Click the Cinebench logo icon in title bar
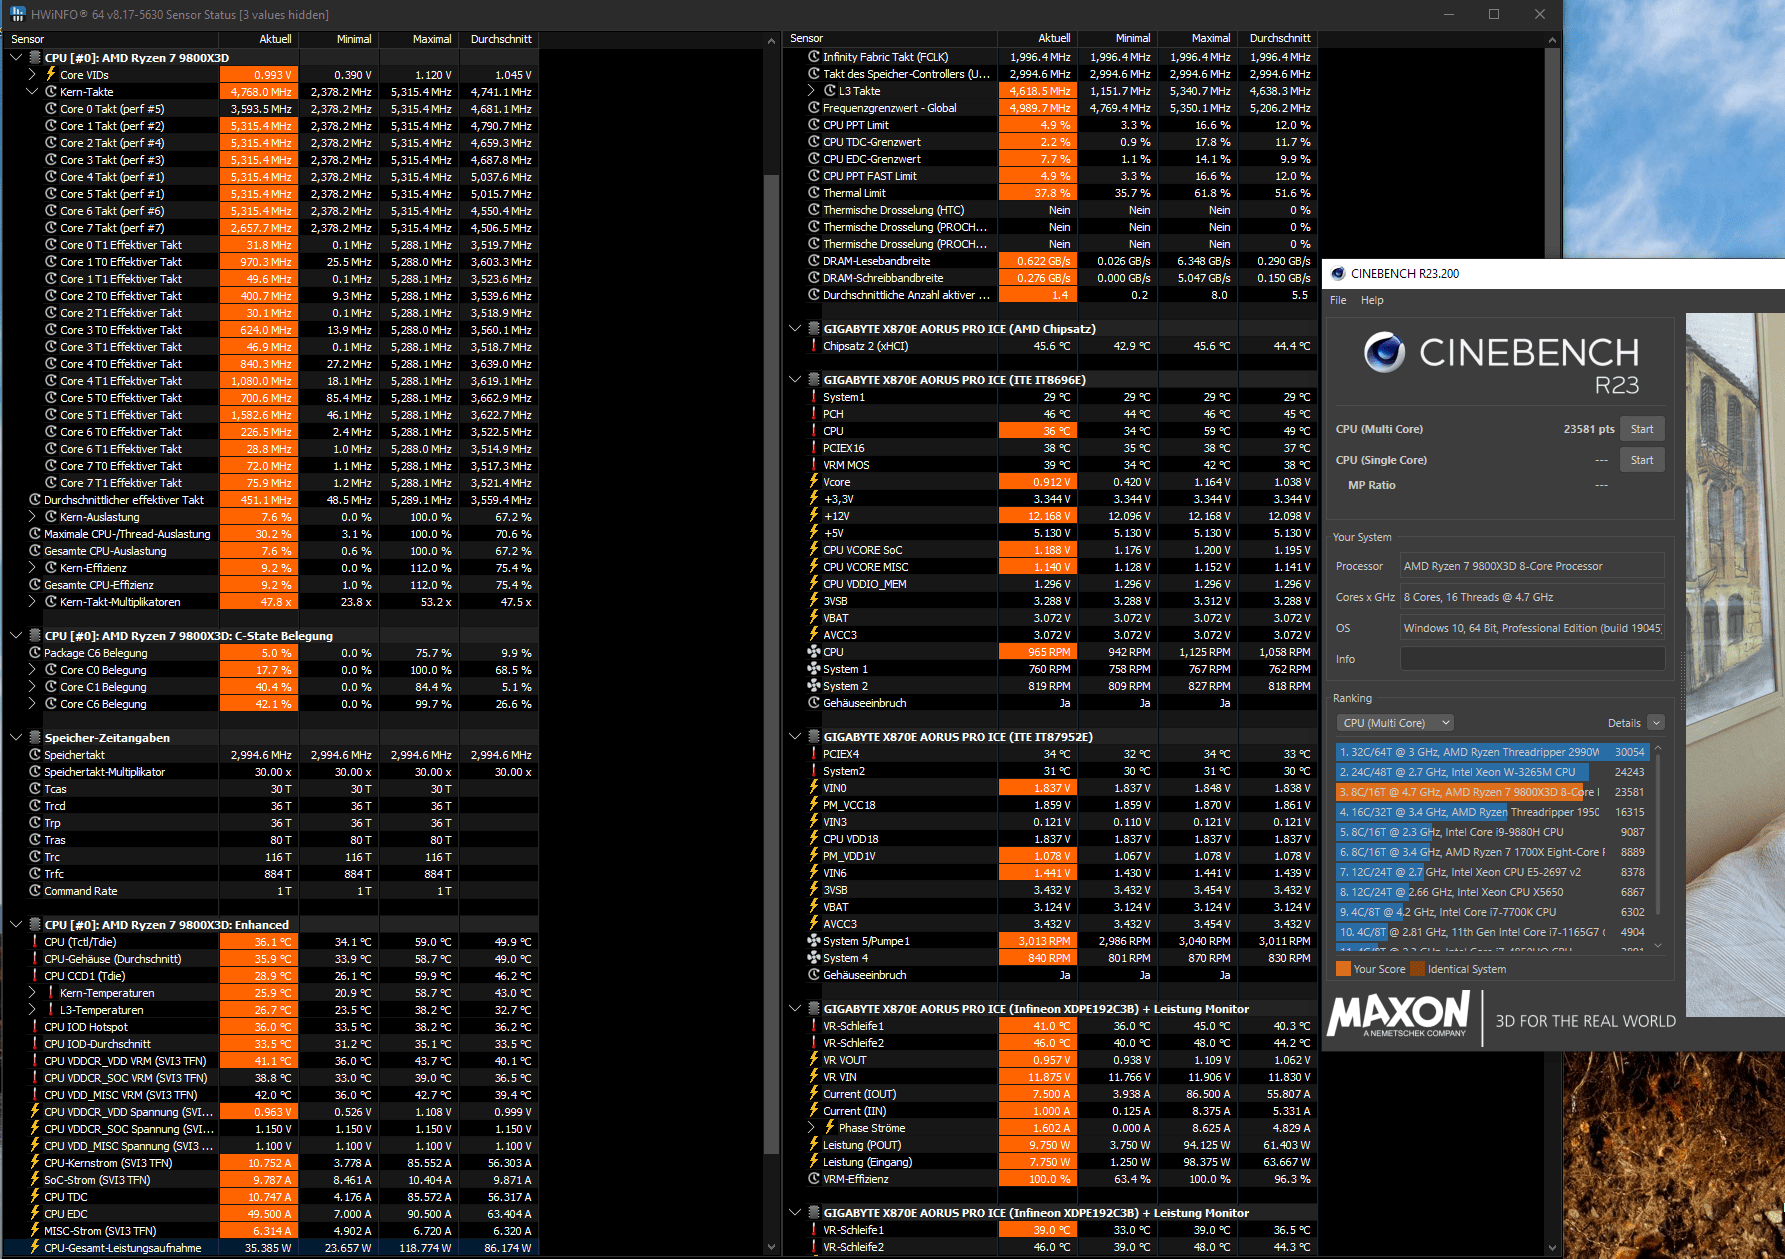The width and height of the screenshot is (1785, 1259). [1338, 273]
